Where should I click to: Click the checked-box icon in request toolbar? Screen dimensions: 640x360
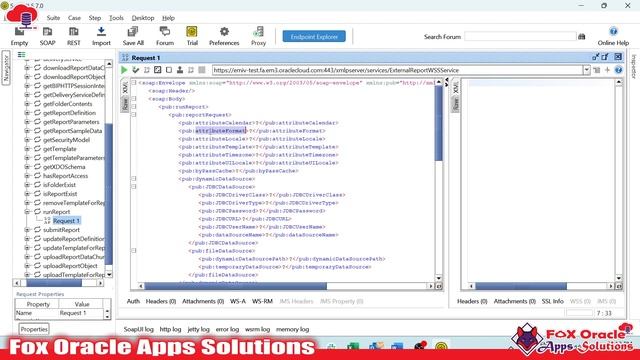pyautogui.click(x=158, y=70)
